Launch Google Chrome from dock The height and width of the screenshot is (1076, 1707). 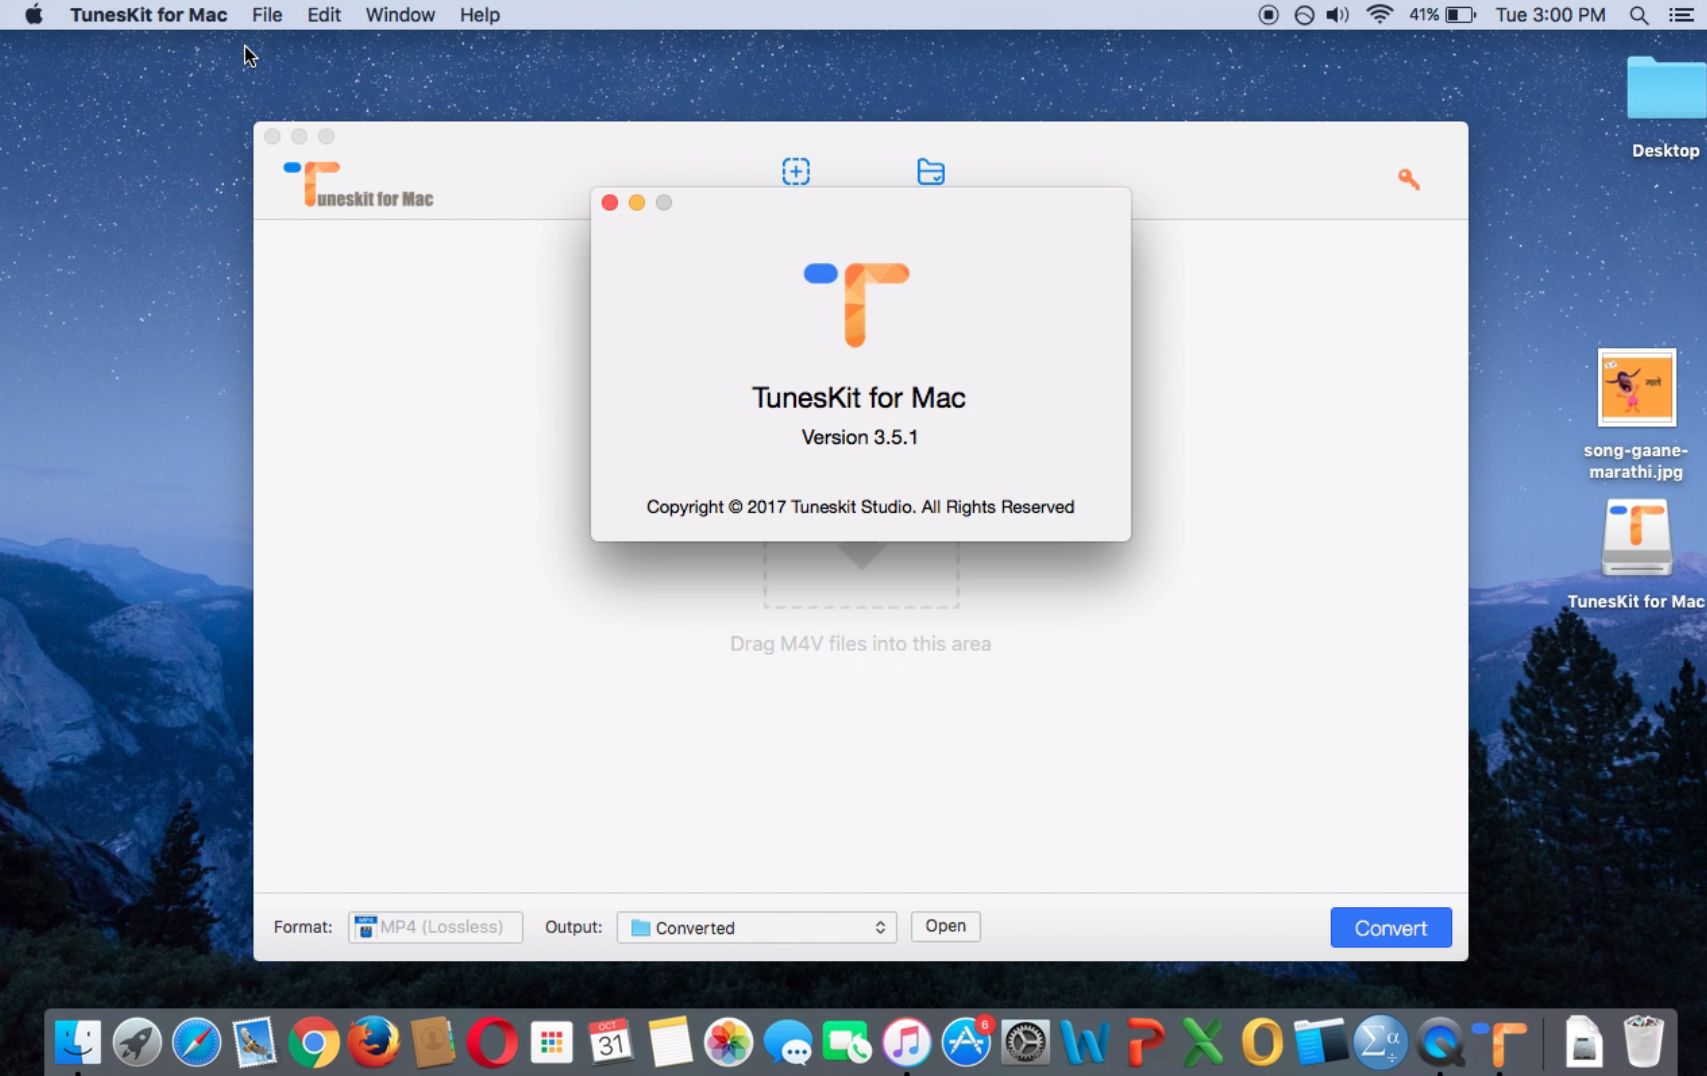coord(314,1042)
